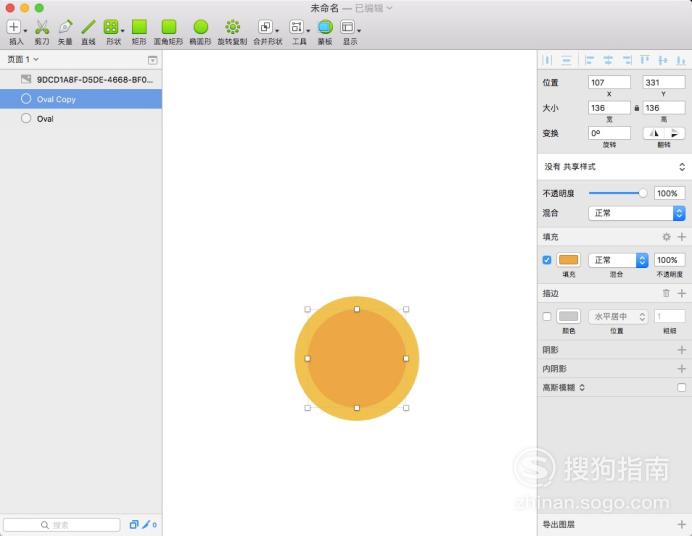Open the Insert (插入) tool

[14, 27]
